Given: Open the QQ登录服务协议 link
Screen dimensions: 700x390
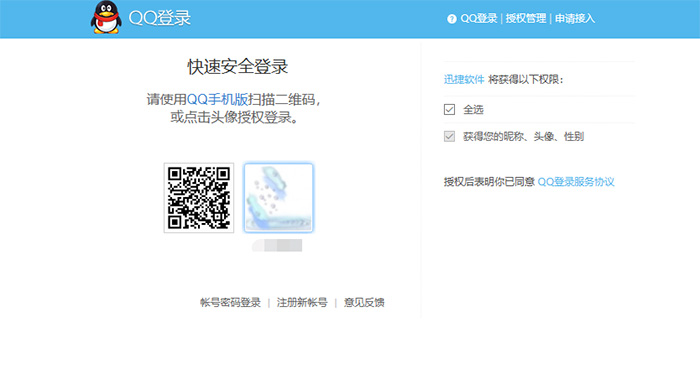Looking at the screenshot, I should 576,182.
